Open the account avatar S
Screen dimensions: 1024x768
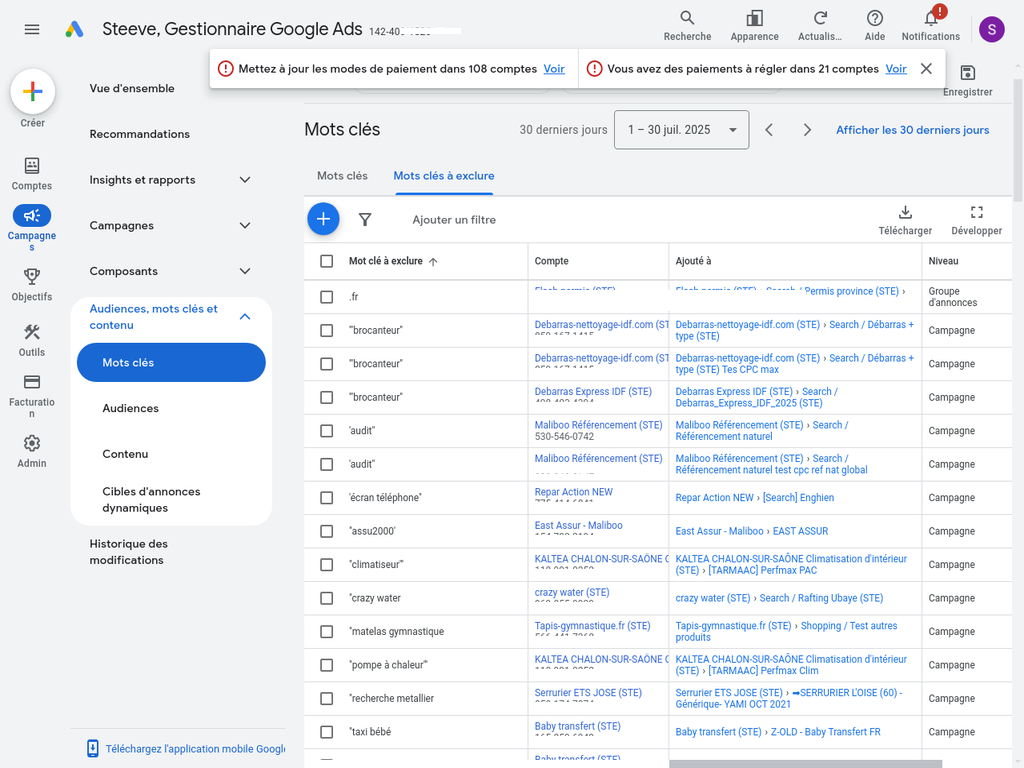point(991,29)
